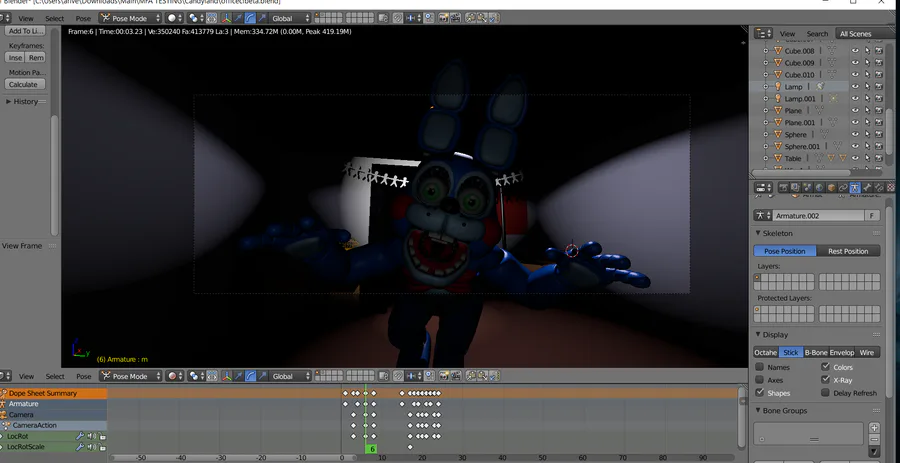Click the Rem keyframe button
The width and height of the screenshot is (900, 463).
(36, 57)
